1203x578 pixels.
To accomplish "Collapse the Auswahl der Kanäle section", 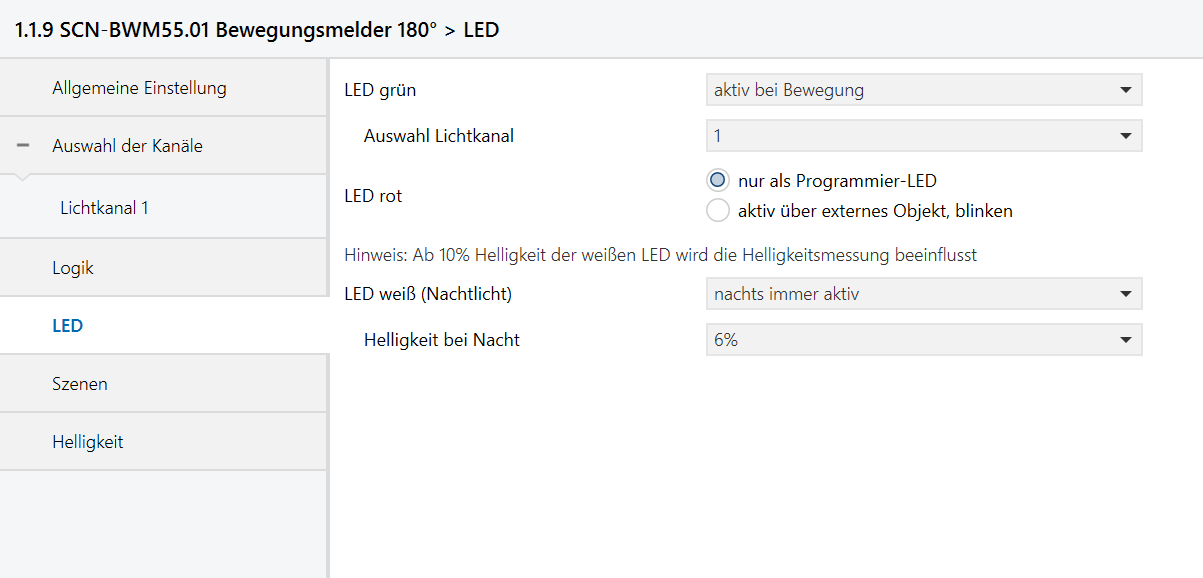I will click(23, 146).
